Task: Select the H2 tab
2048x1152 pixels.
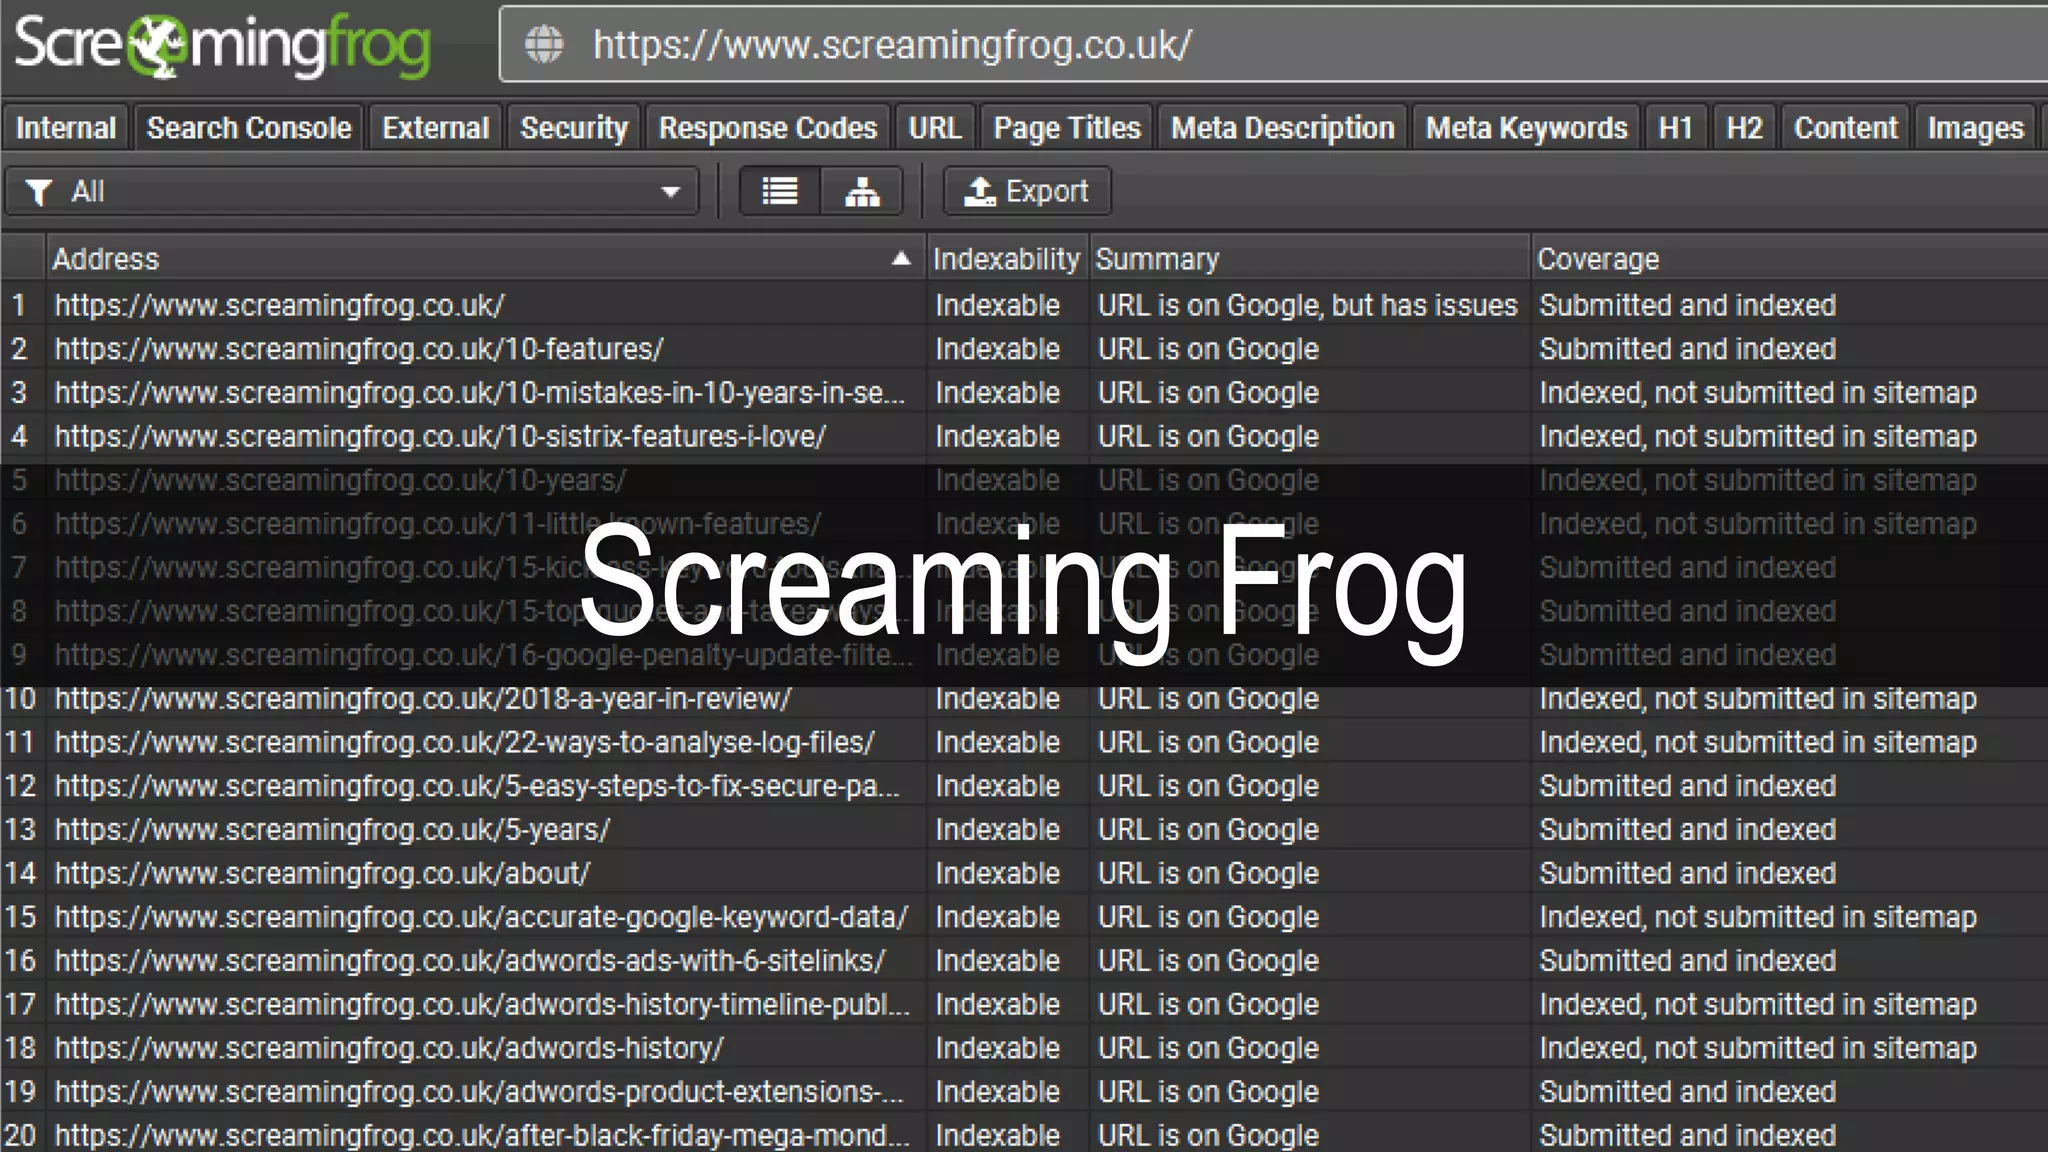Action: tap(1745, 128)
